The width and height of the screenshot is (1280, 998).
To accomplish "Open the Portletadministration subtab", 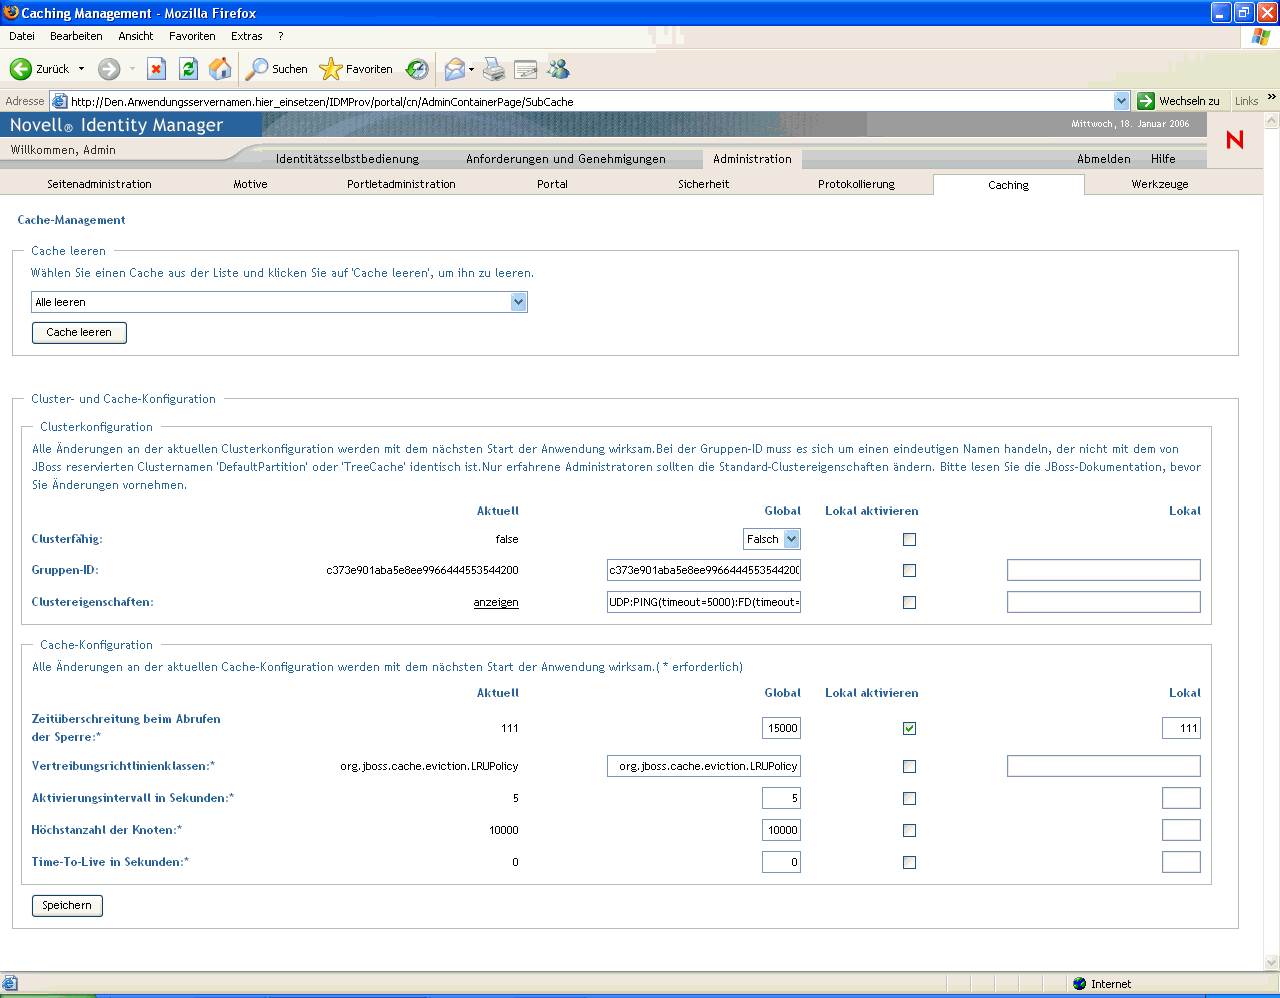I will (x=401, y=184).
